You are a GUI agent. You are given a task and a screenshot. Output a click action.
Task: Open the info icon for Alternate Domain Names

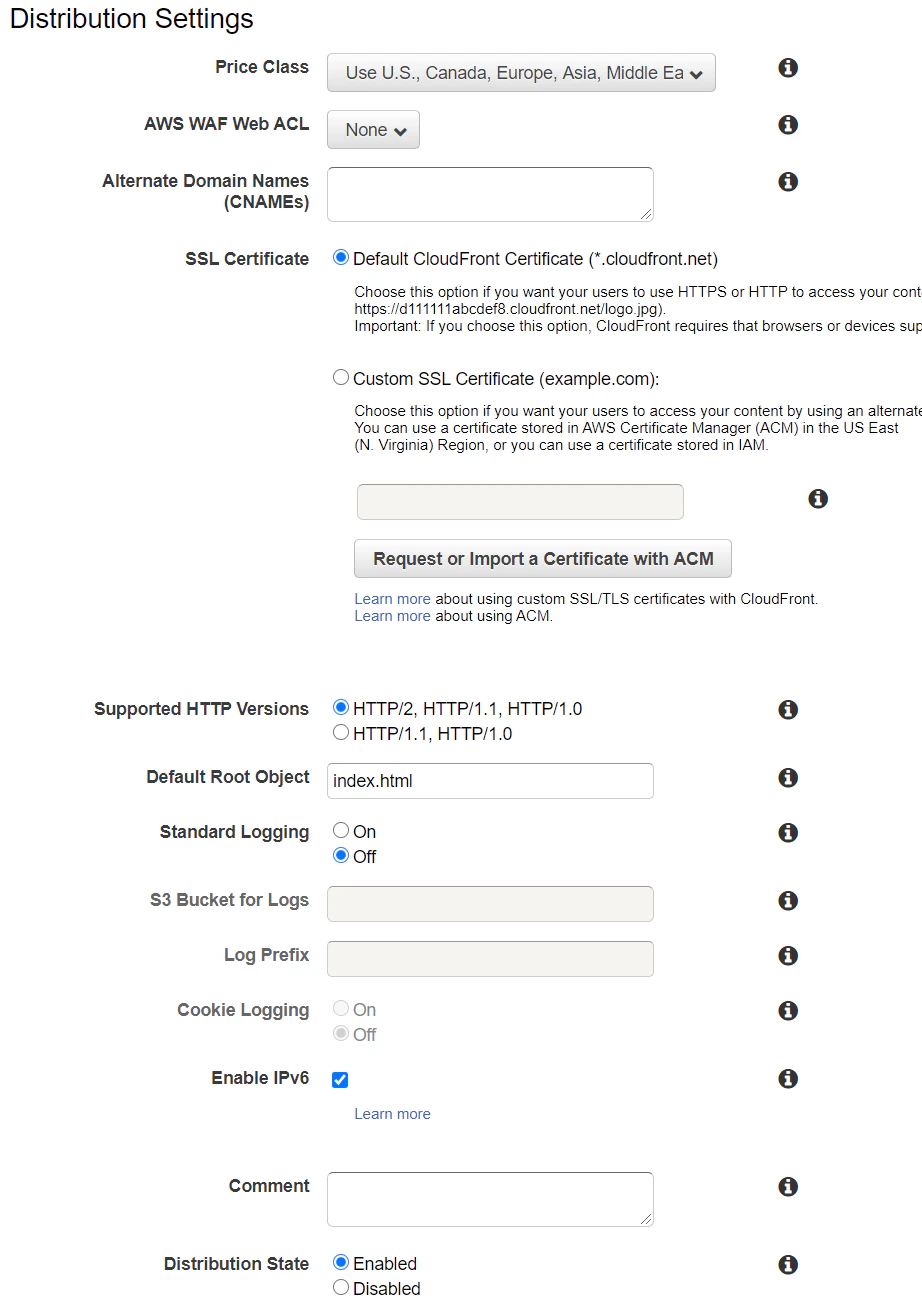tap(788, 182)
